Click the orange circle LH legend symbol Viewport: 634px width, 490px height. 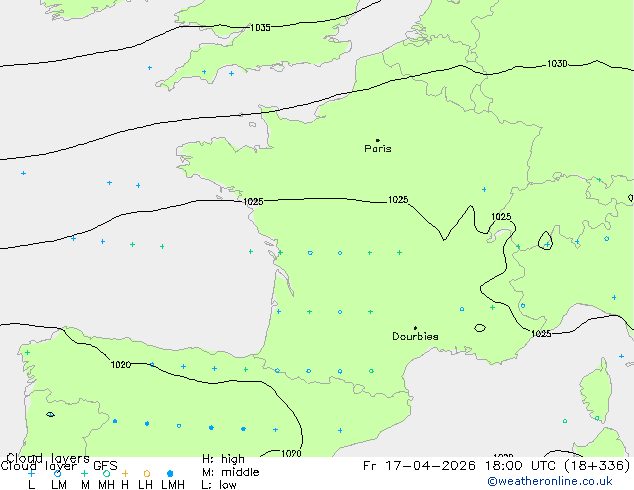click(147, 473)
